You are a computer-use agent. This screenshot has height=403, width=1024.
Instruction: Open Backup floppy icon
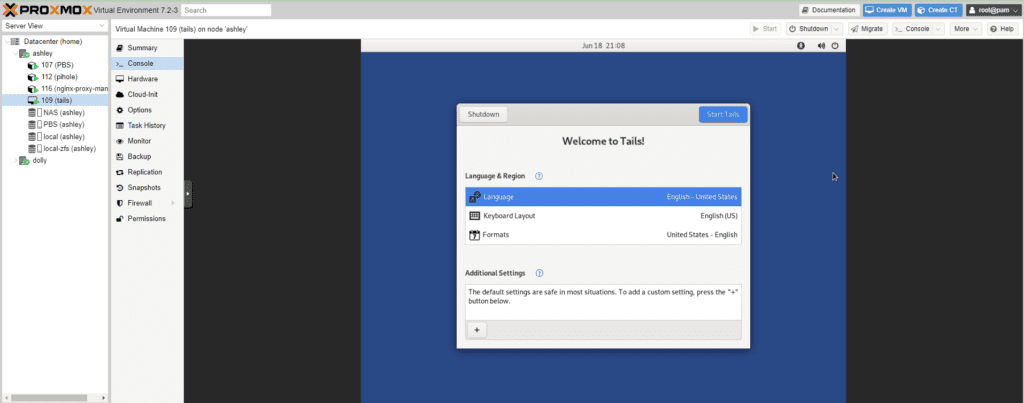tap(120, 157)
